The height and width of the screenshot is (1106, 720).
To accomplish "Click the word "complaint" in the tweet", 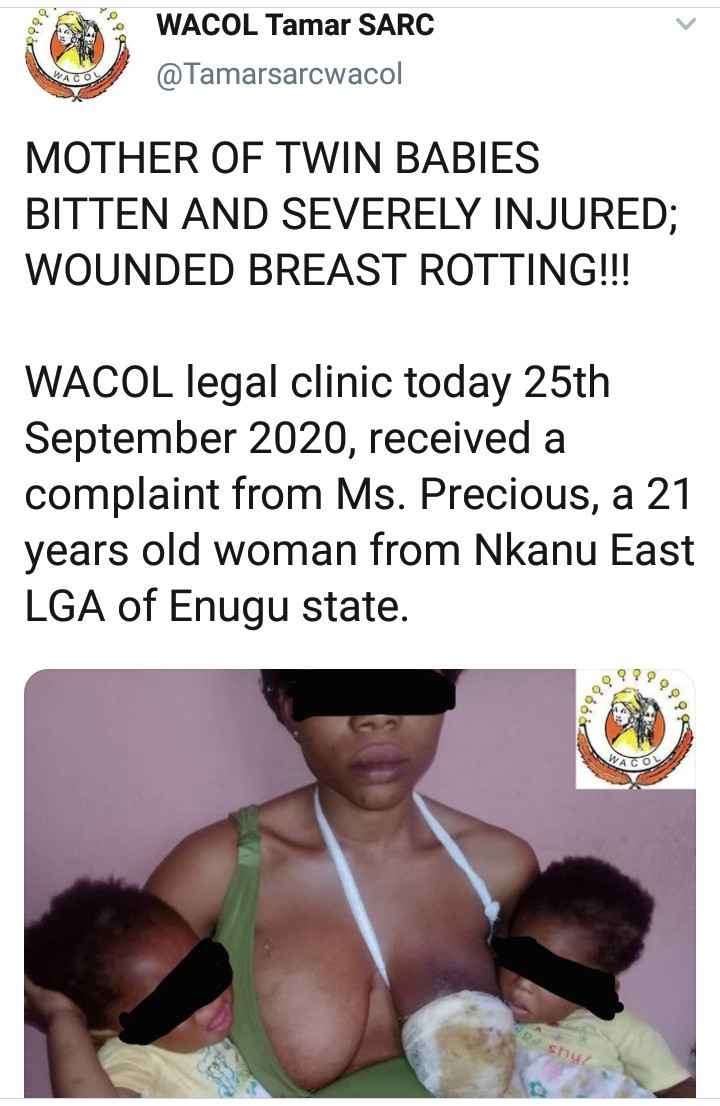I will [x=122, y=495].
